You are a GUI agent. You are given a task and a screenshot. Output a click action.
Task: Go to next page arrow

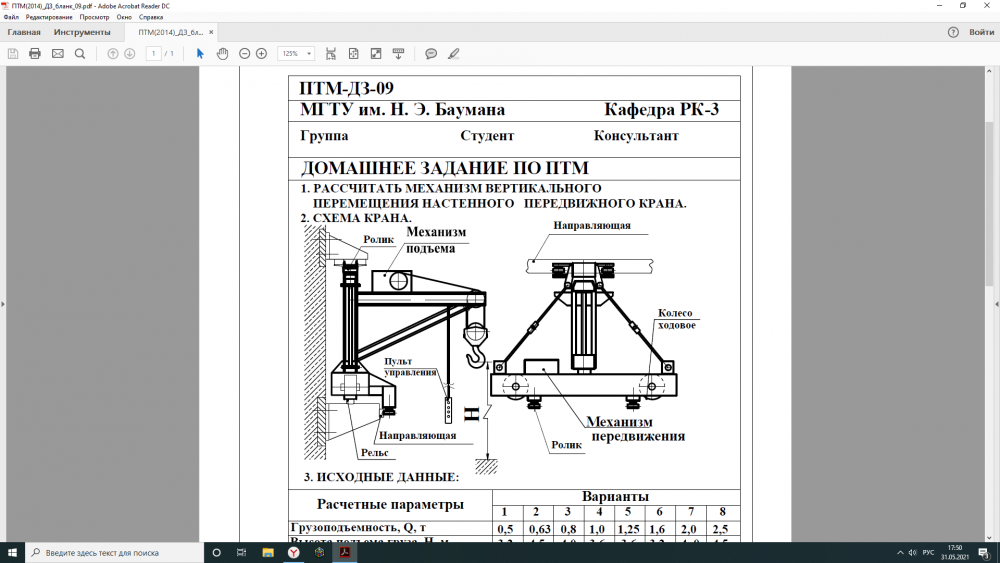point(129,54)
